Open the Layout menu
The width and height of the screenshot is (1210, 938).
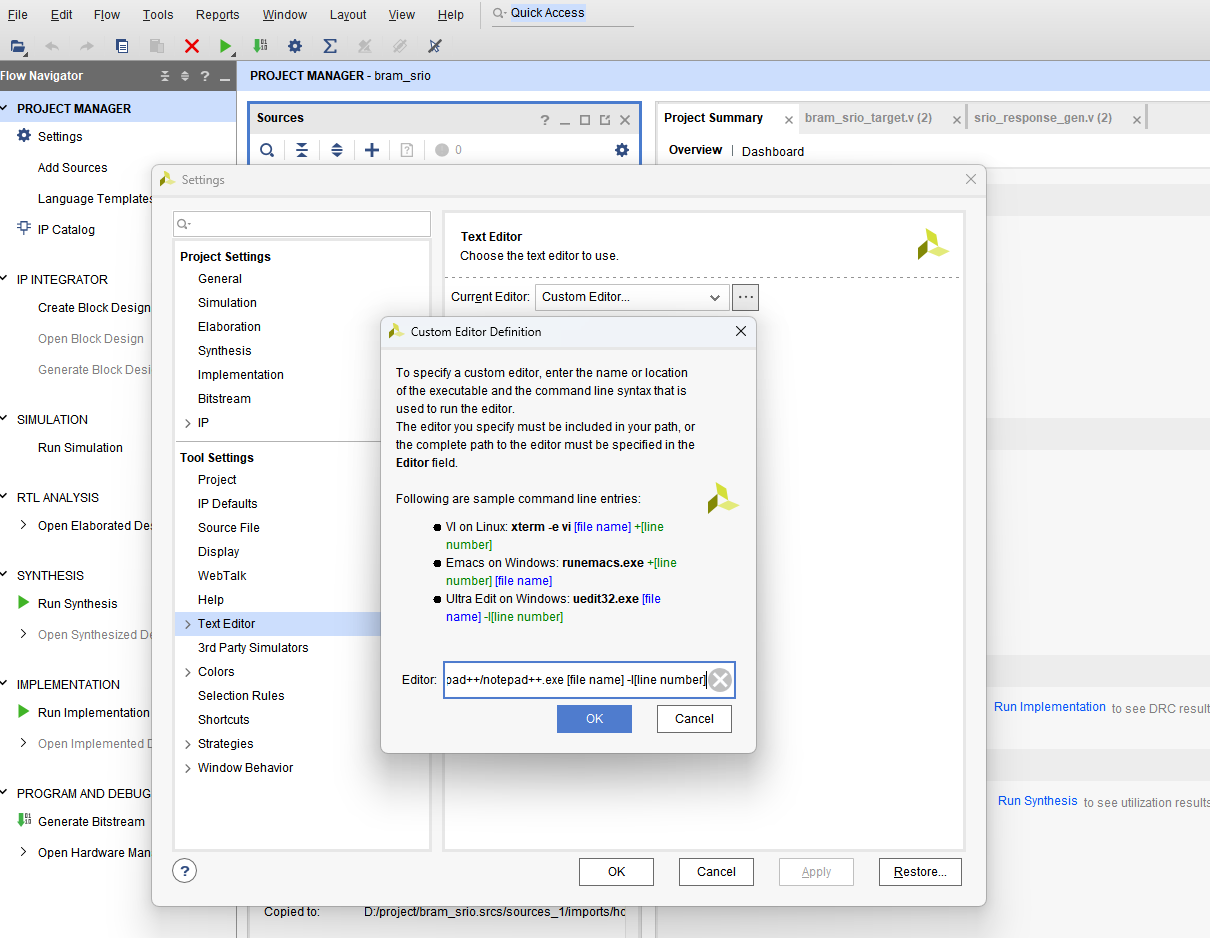pyautogui.click(x=348, y=15)
